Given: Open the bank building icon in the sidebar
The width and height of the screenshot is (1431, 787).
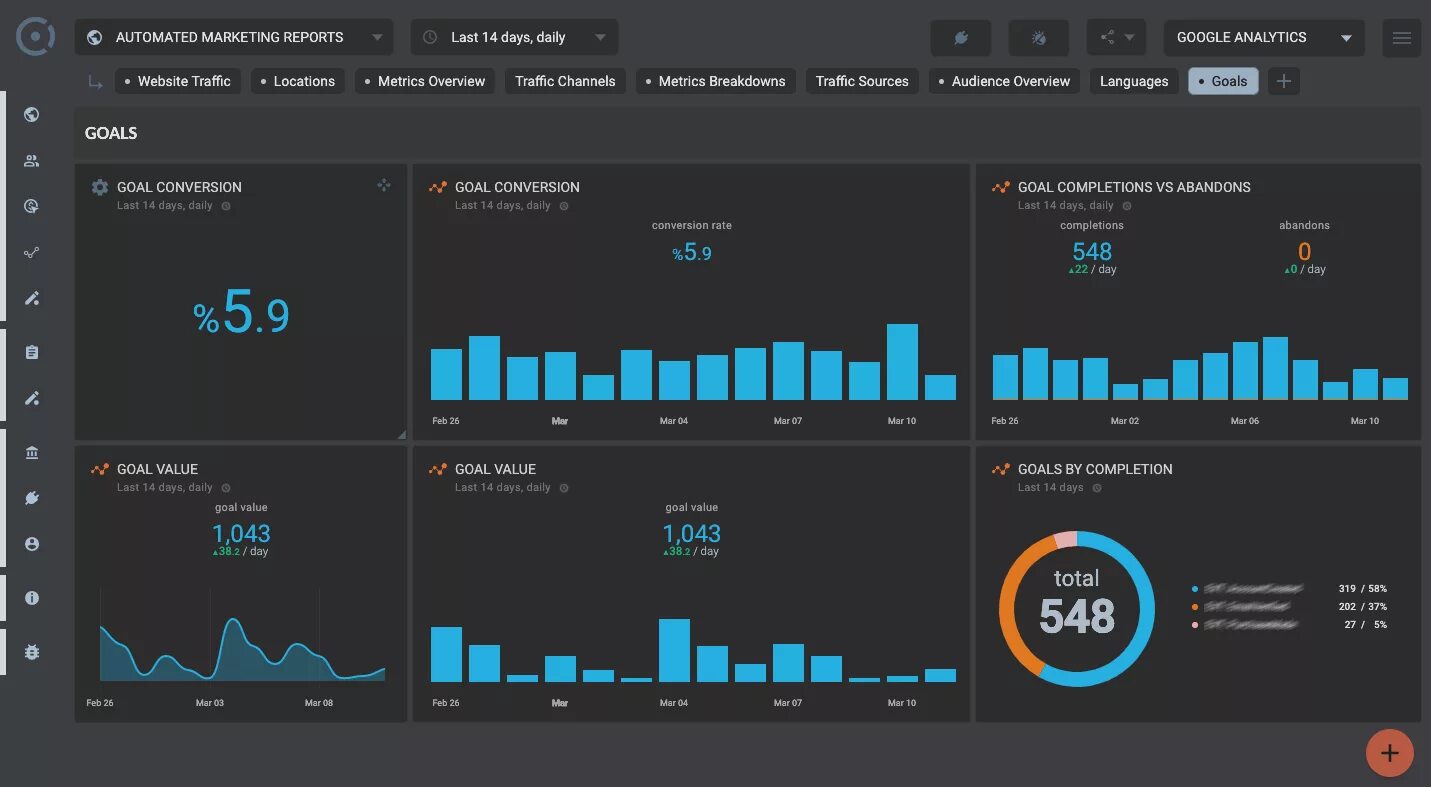Looking at the screenshot, I should pos(32,453).
